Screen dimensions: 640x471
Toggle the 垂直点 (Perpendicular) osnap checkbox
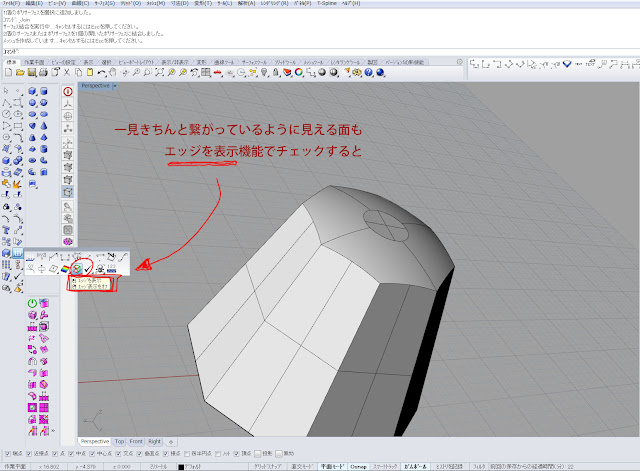point(140,454)
